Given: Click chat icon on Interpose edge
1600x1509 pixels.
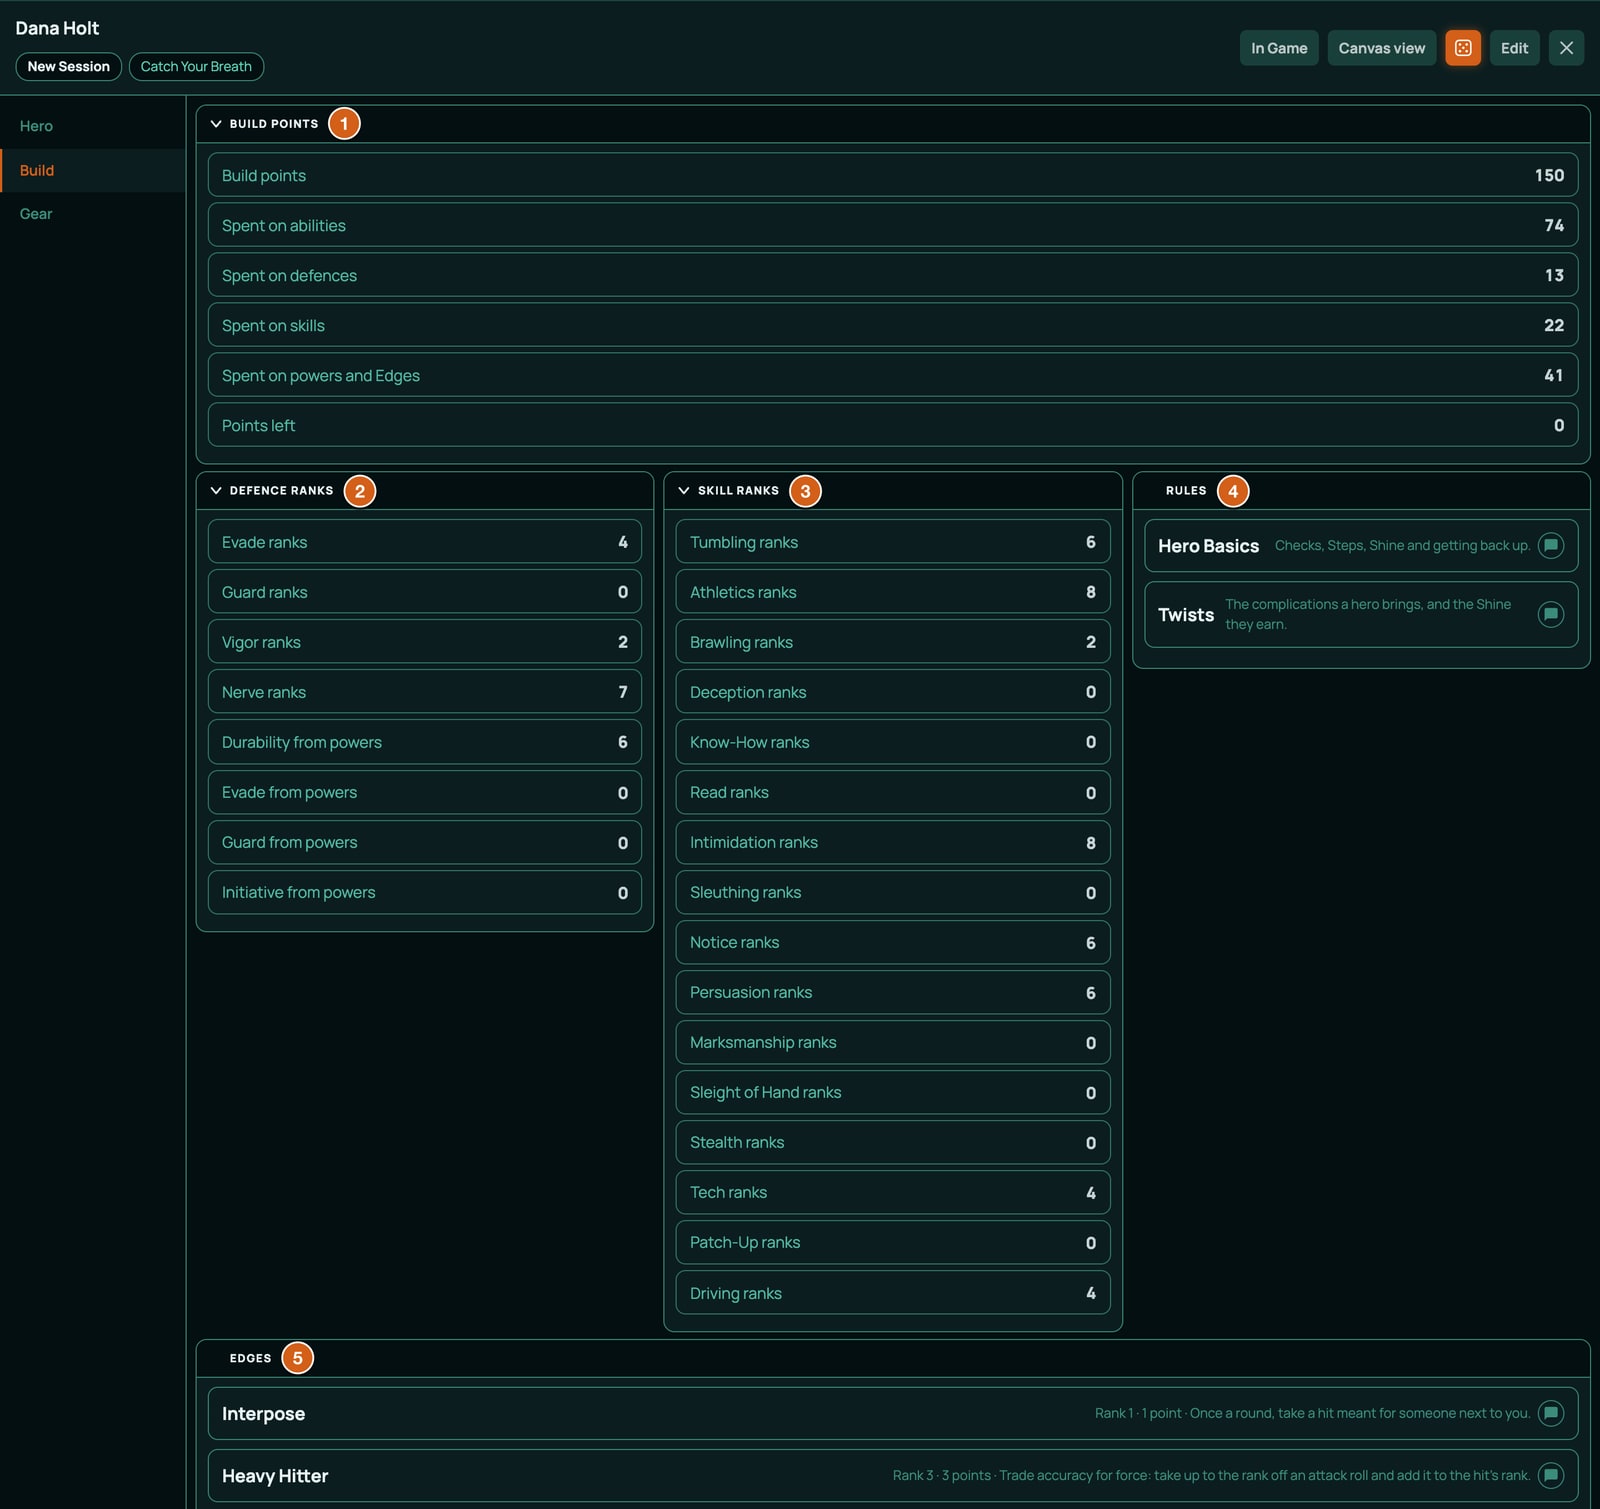Looking at the screenshot, I should click(1550, 1413).
